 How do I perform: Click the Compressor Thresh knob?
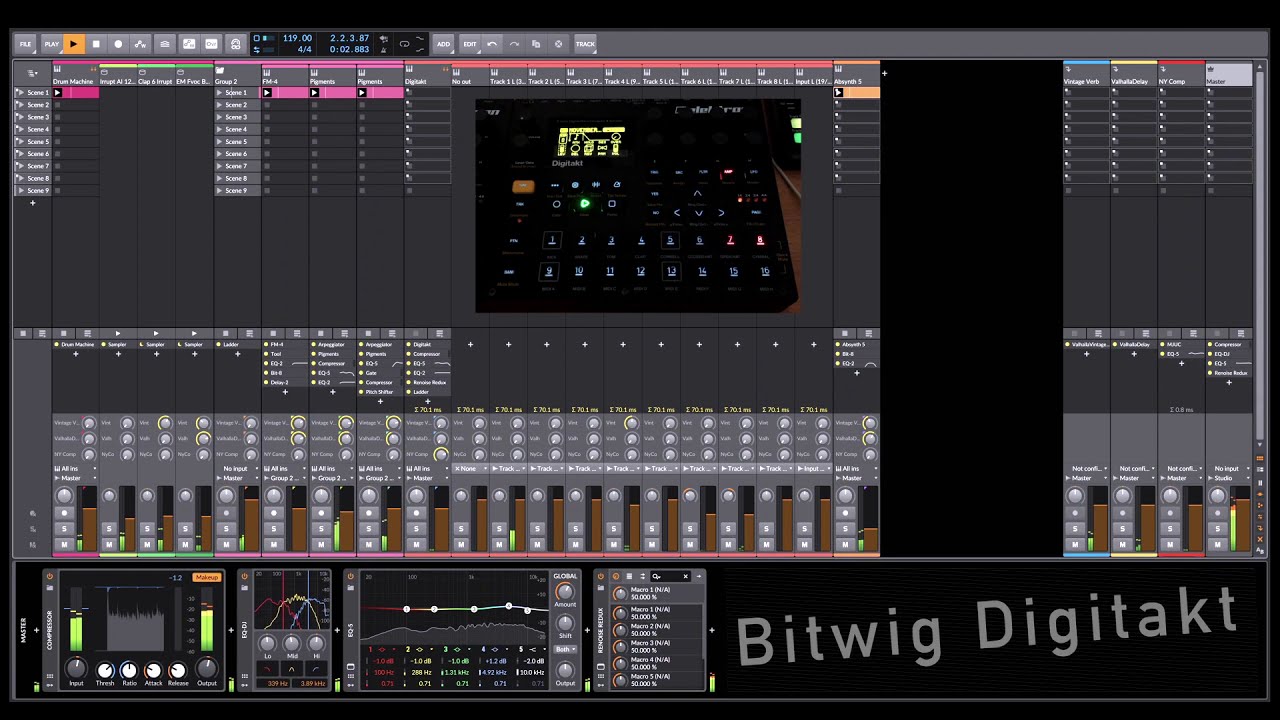click(105, 670)
